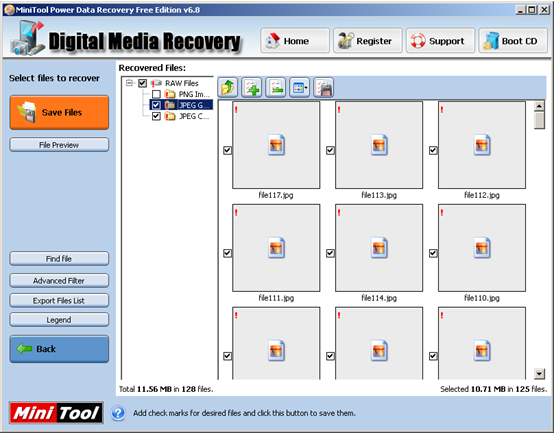
Task: Click the file110.jpg file name label
Action: [x=482, y=298]
